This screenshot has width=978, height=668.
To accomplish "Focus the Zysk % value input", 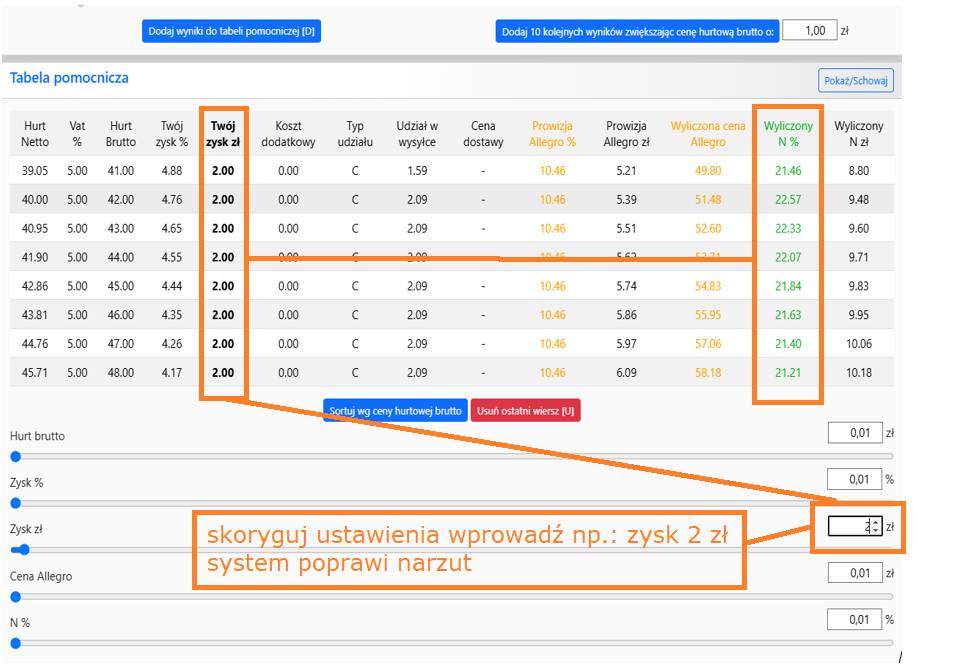I will (854, 480).
